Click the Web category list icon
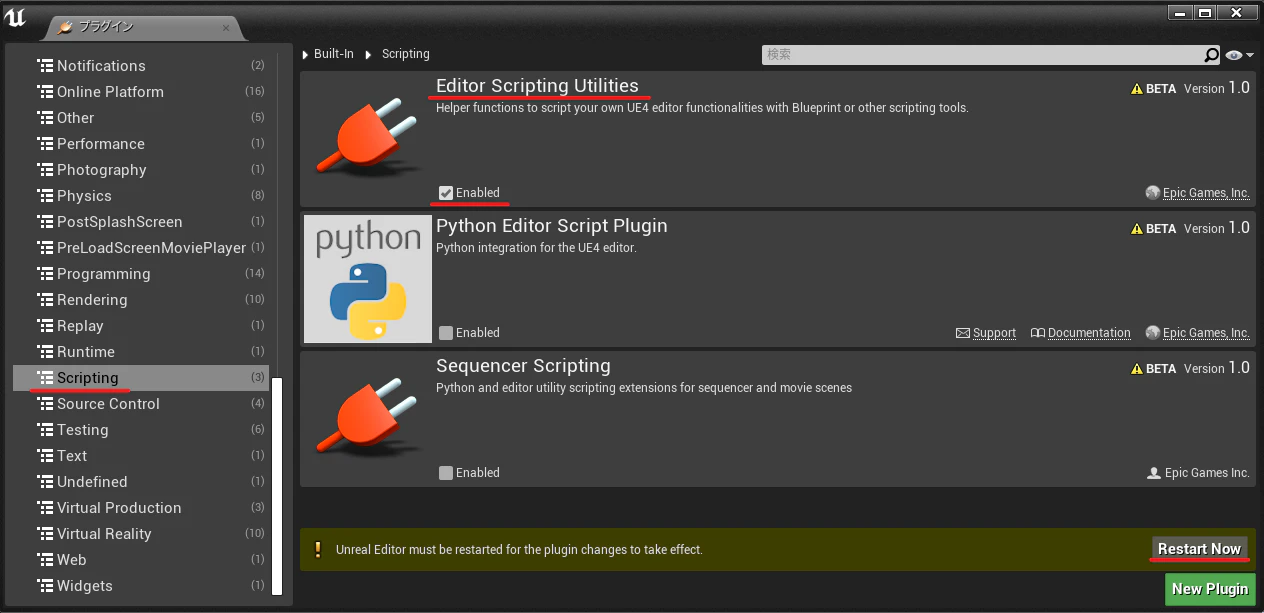1264x613 pixels. [x=45, y=560]
